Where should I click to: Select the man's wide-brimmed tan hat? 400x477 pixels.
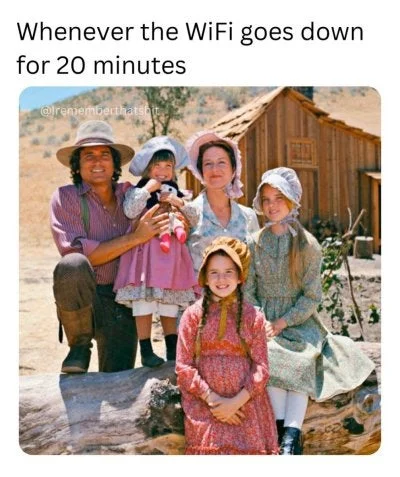pos(95,142)
